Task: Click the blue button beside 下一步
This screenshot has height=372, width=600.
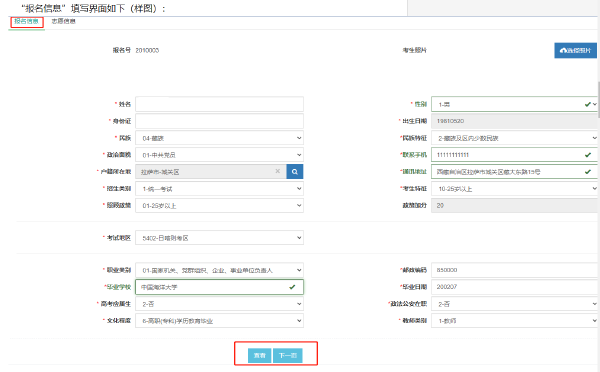Action: click(x=259, y=356)
